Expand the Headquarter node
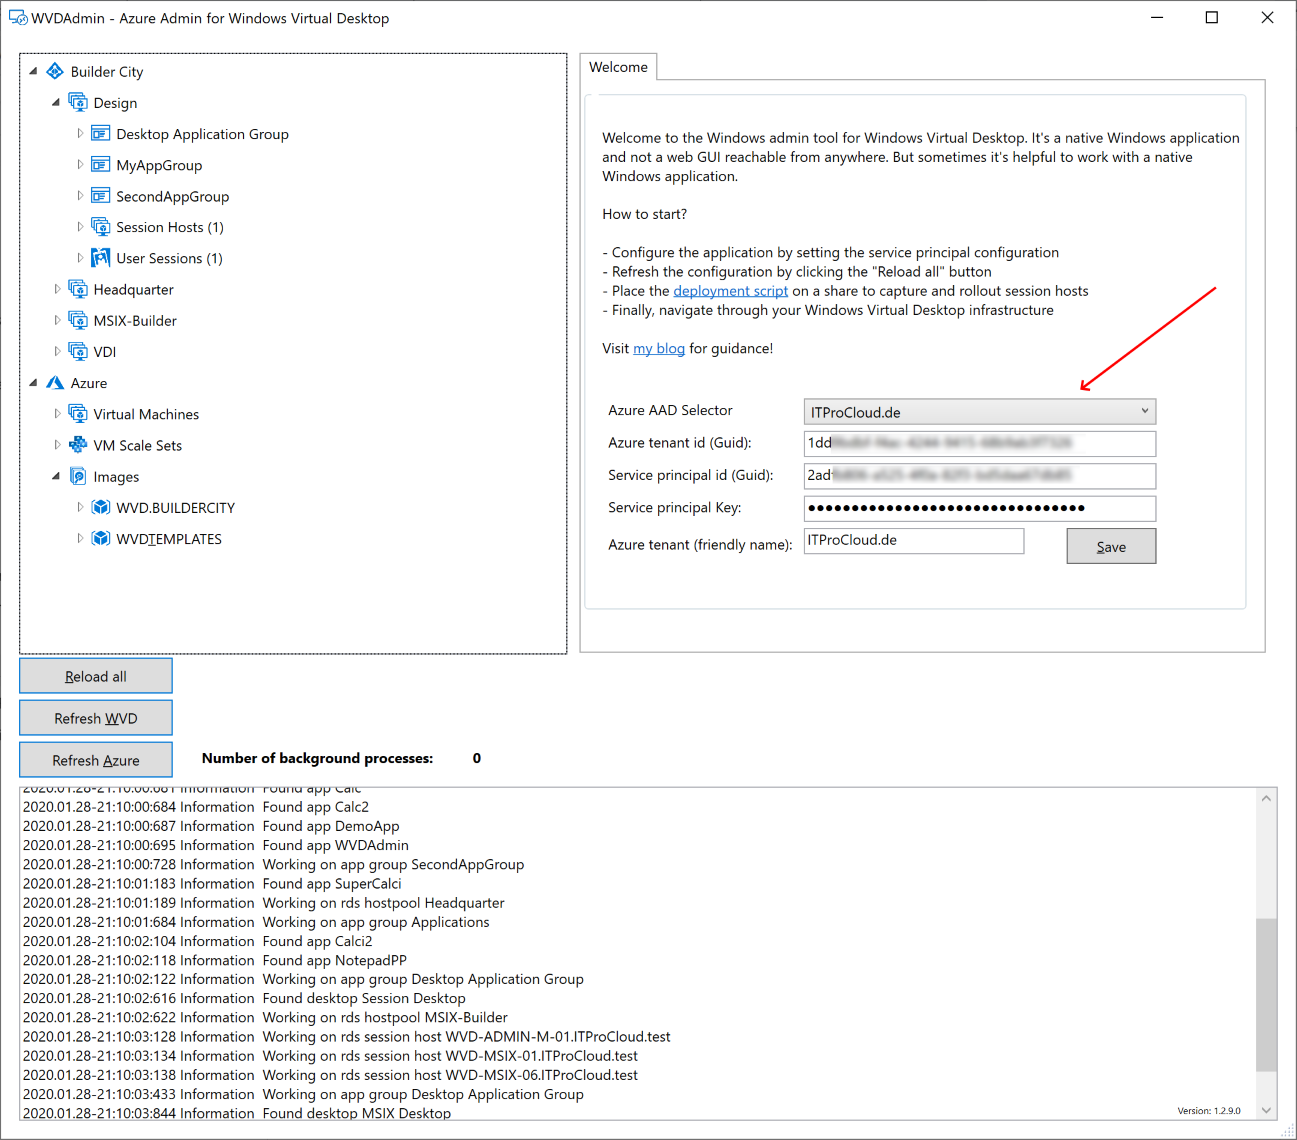1297x1140 pixels. click(x=57, y=289)
